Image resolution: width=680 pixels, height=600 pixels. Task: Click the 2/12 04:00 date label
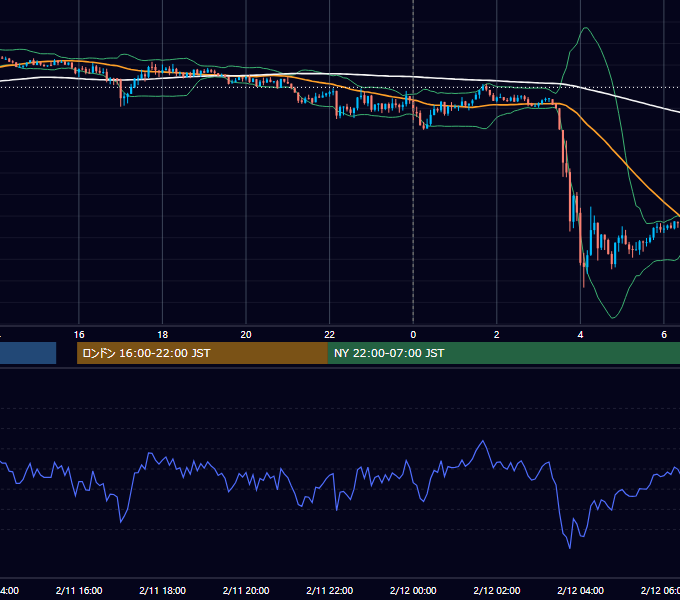coord(580,590)
